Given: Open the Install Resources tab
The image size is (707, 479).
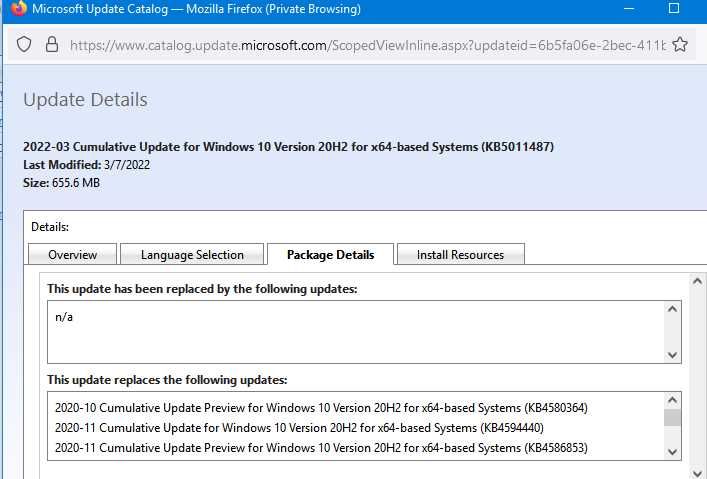Looking at the screenshot, I should 460,254.
